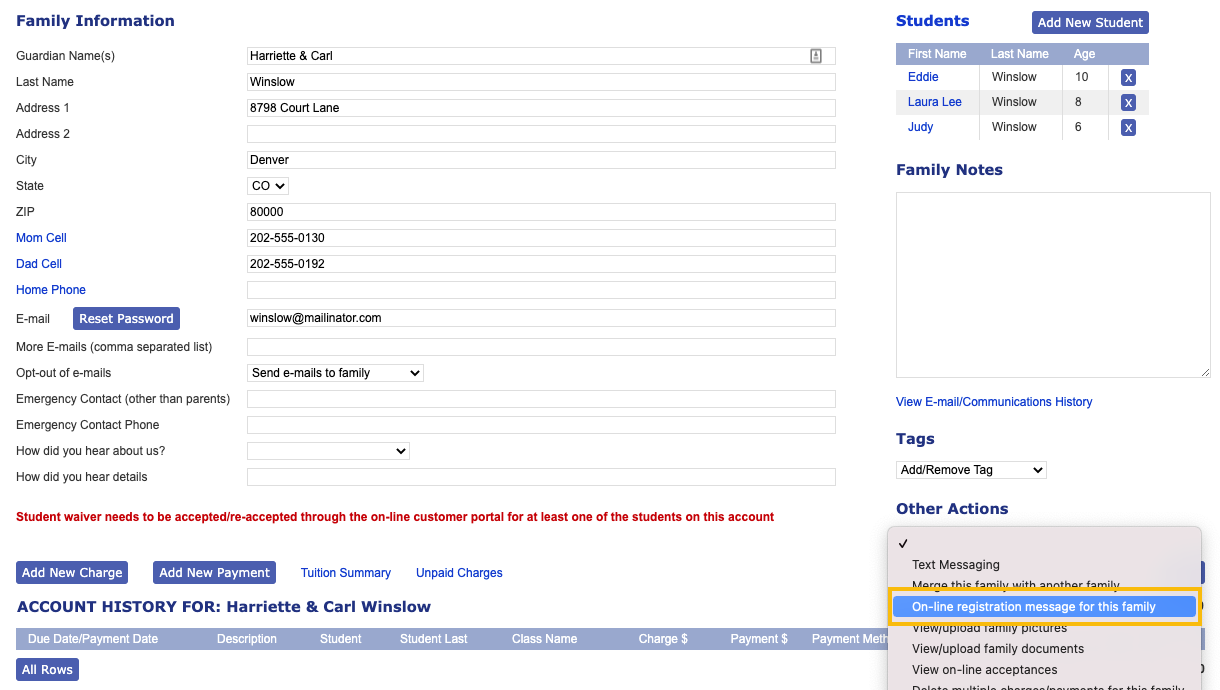Image resolution: width=1220 pixels, height=690 pixels.
Task: Open the State dropdown showing CO
Action: (x=267, y=185)
